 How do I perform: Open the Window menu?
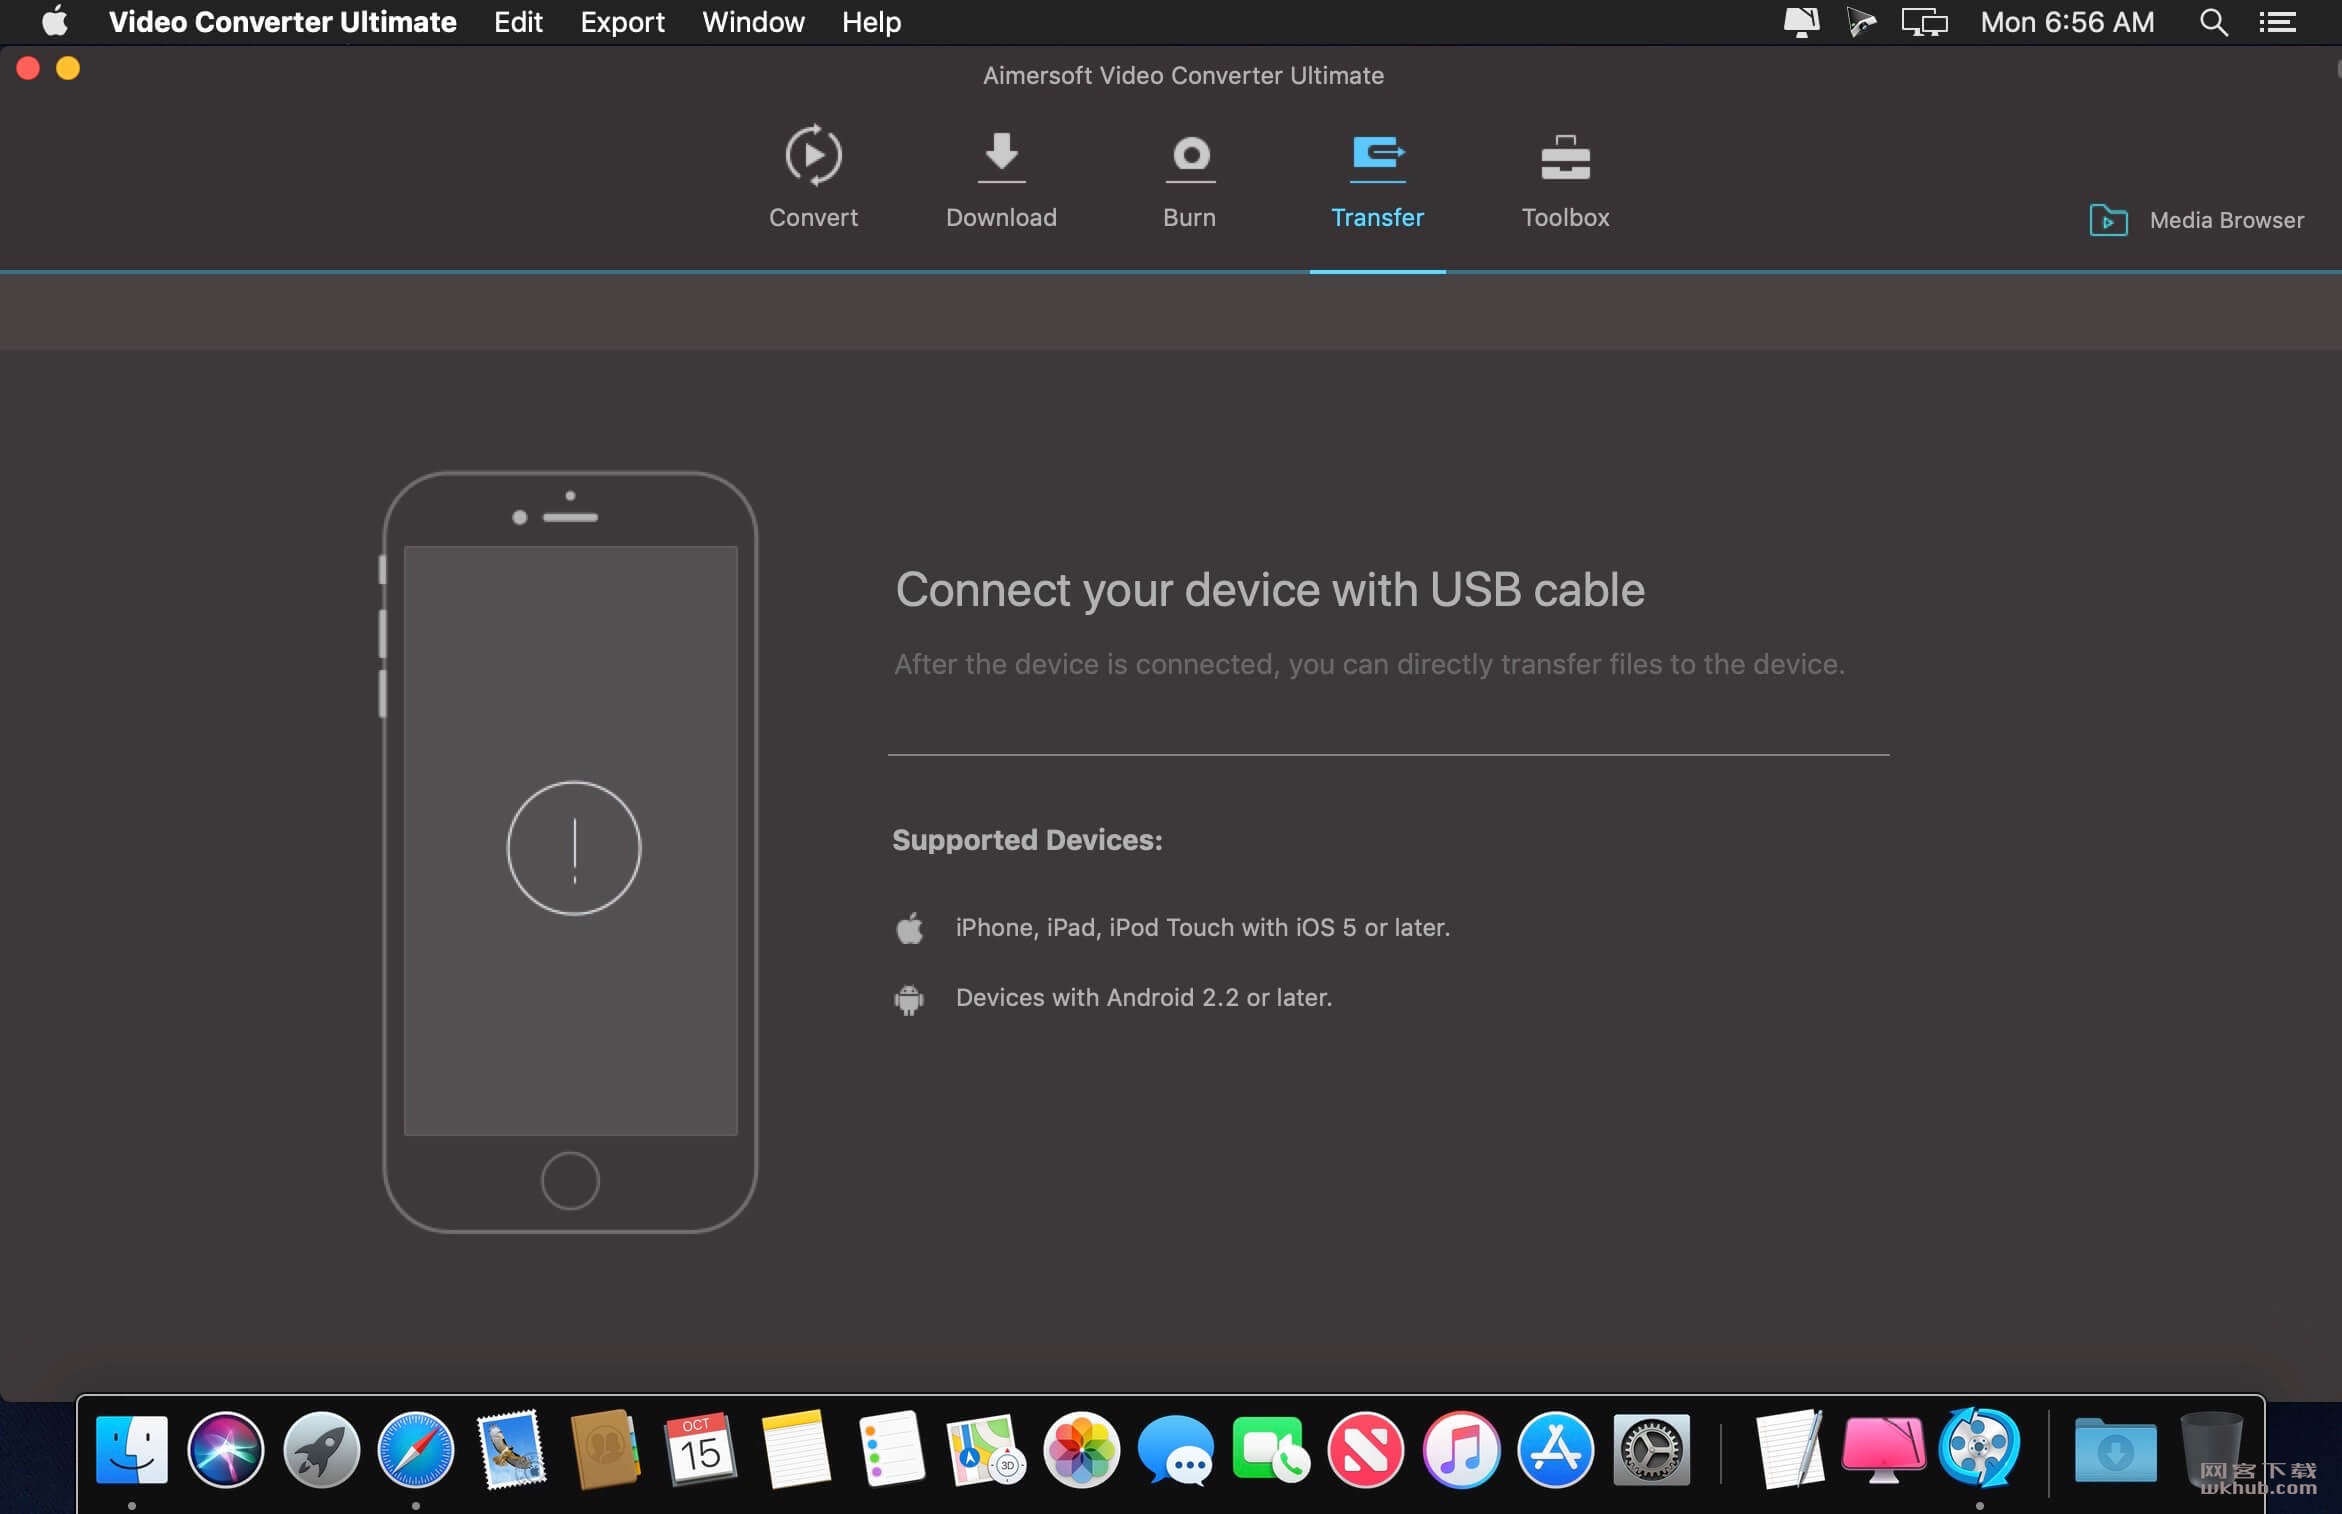coord(753,22)
